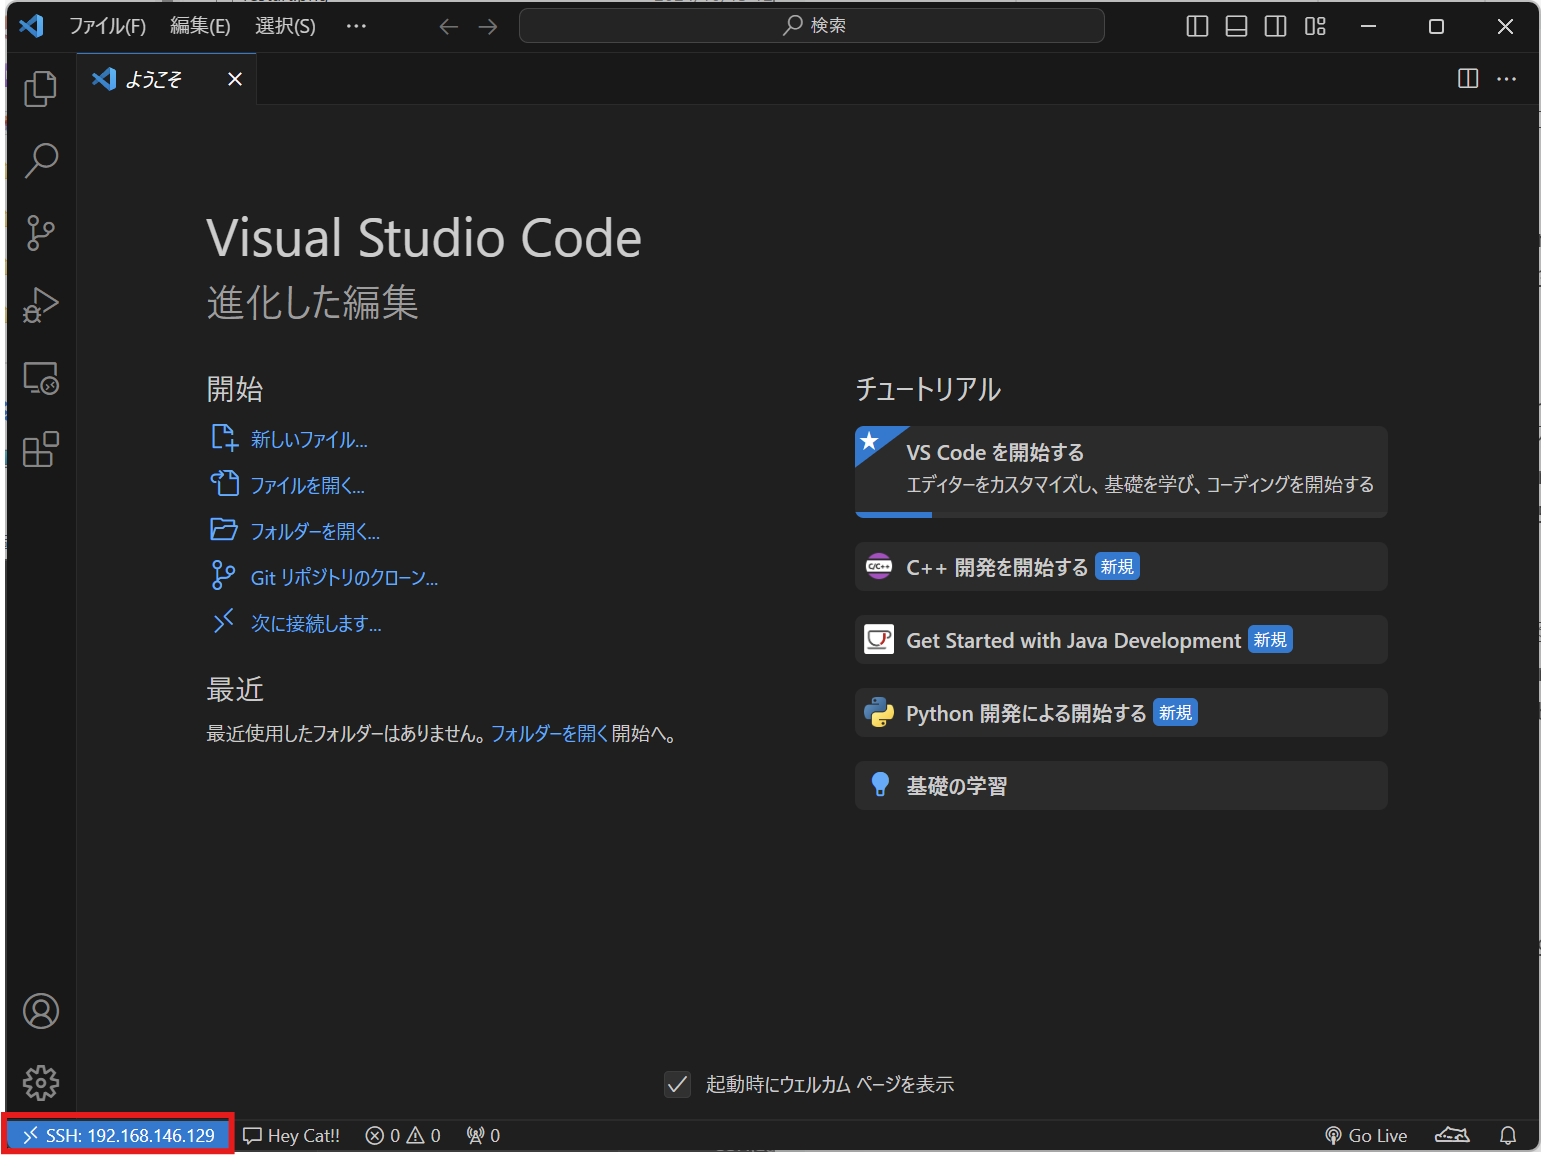Expand the hidden menus ellipsis in menu bar
The width and height of the screenshot is (1541, 1155).
click(x=356, y=26)
